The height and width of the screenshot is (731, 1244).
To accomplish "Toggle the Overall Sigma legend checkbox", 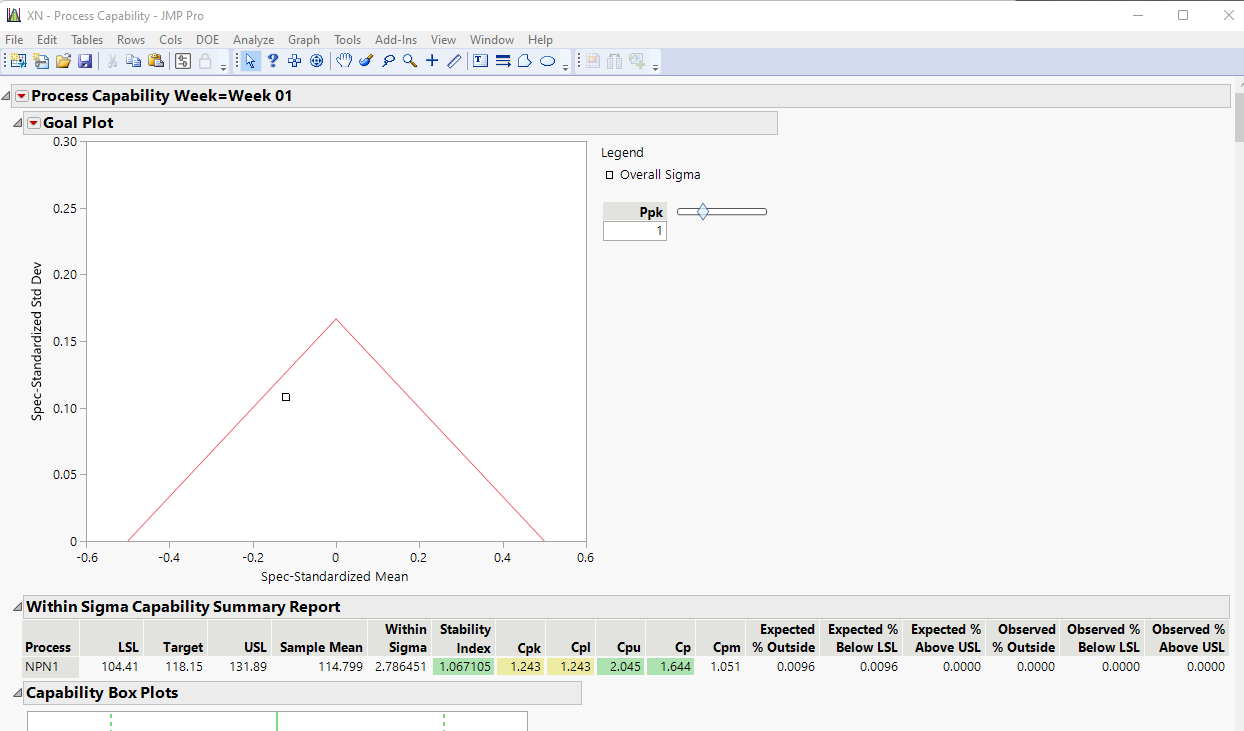I will pyautogui.click(x=610, y=174).
